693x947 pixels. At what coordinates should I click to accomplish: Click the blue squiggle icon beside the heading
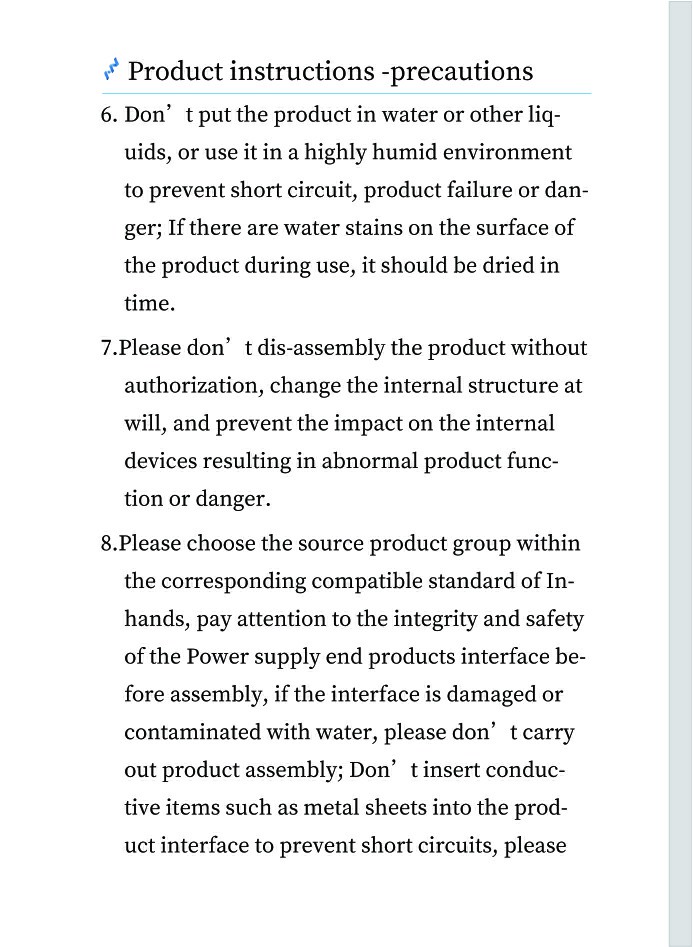click(x=111, y=69)
